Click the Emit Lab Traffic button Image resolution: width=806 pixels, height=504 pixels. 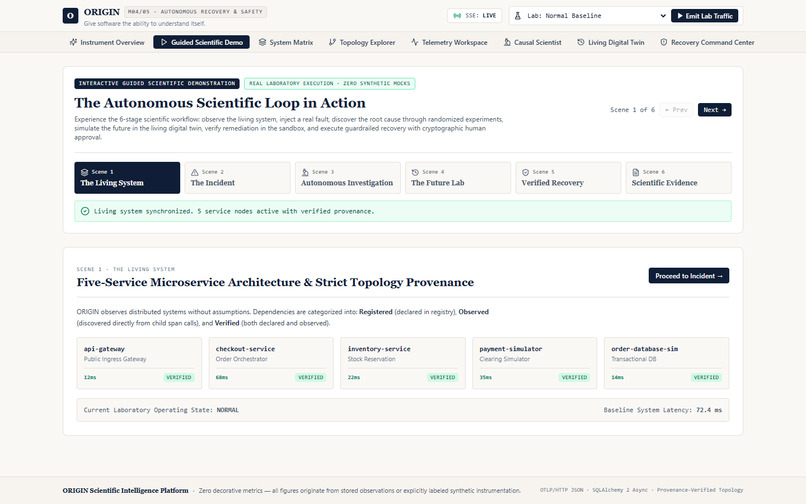(705, 16)
